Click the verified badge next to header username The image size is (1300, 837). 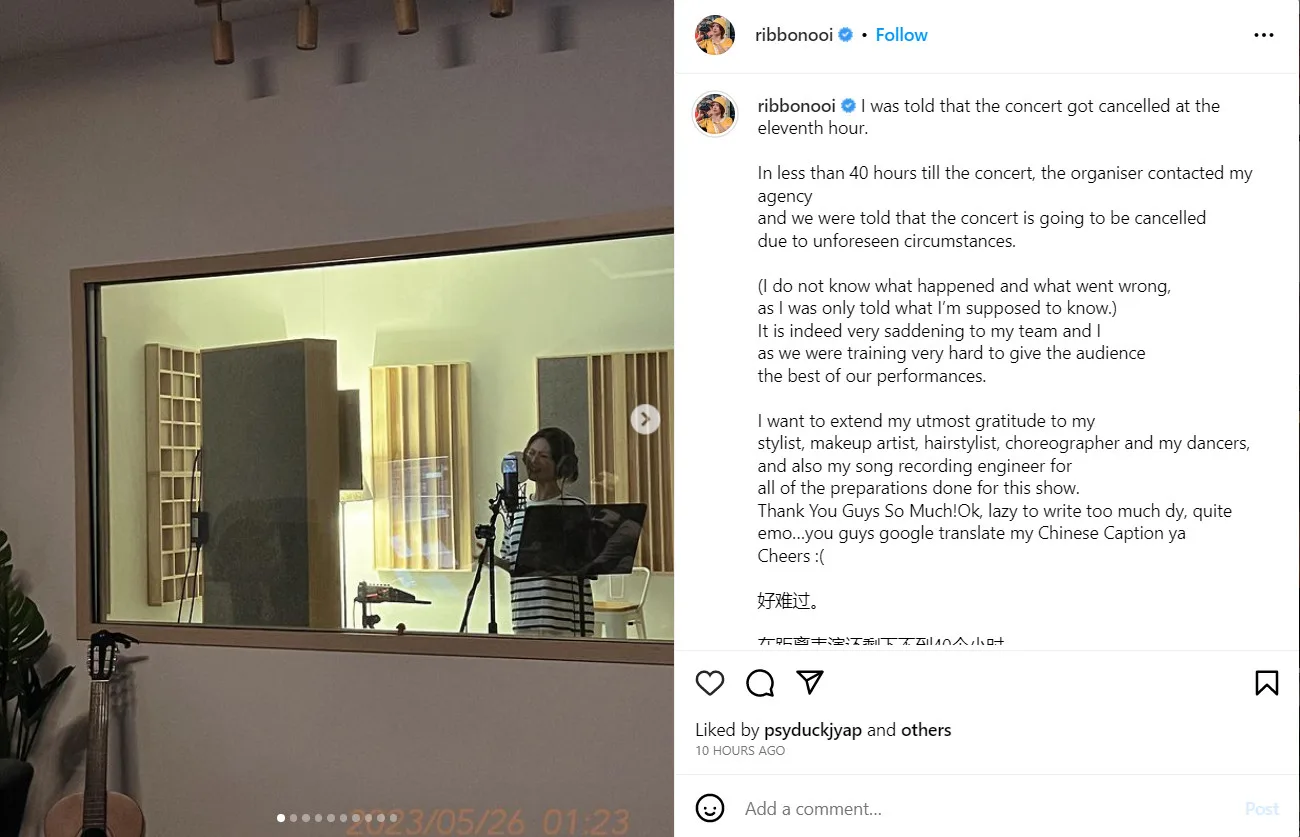pos(846,35)
